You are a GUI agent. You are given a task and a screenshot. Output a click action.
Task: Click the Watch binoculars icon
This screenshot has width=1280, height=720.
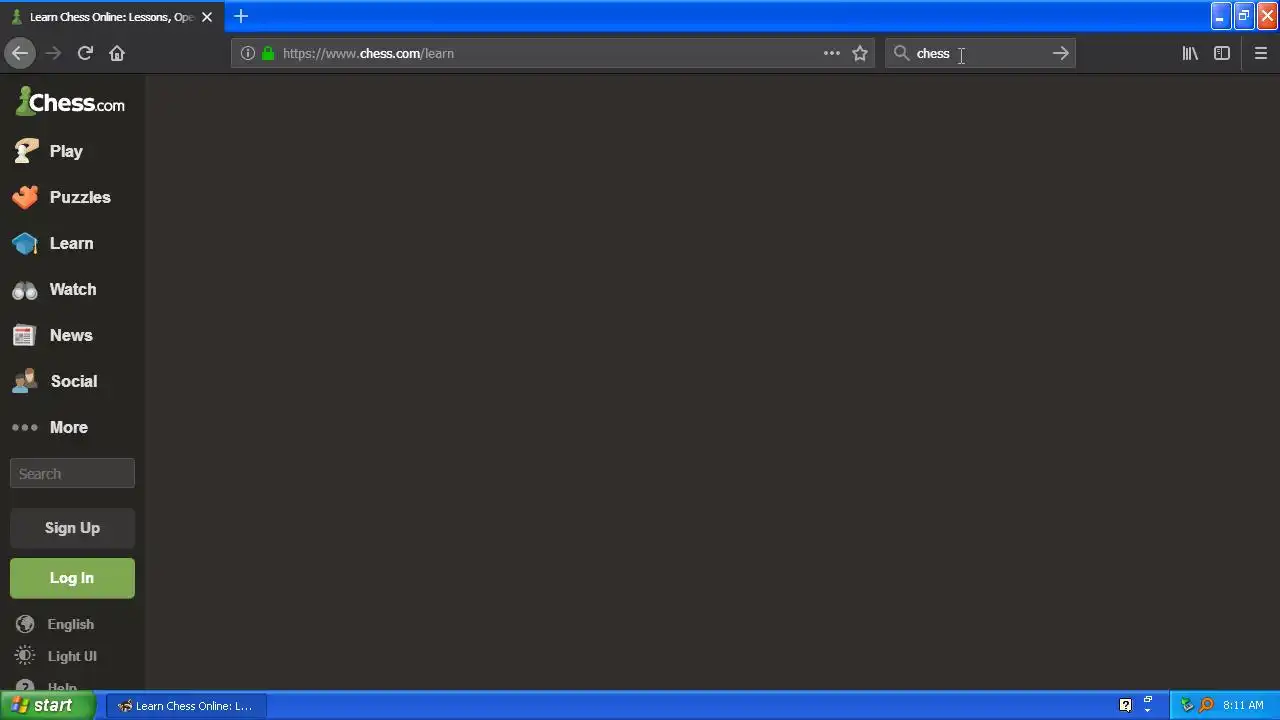pyautogui.click(x=25, y=290)
